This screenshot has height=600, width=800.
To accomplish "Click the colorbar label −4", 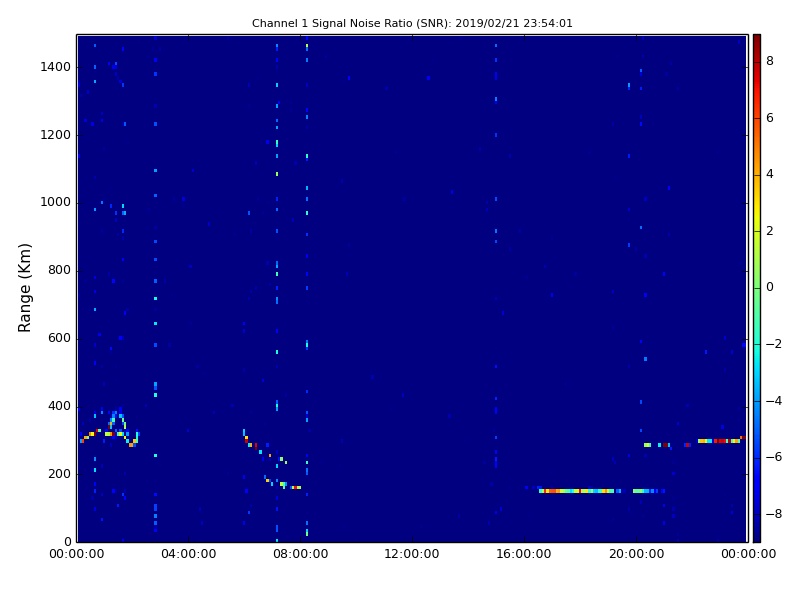I will coord(774,401).
